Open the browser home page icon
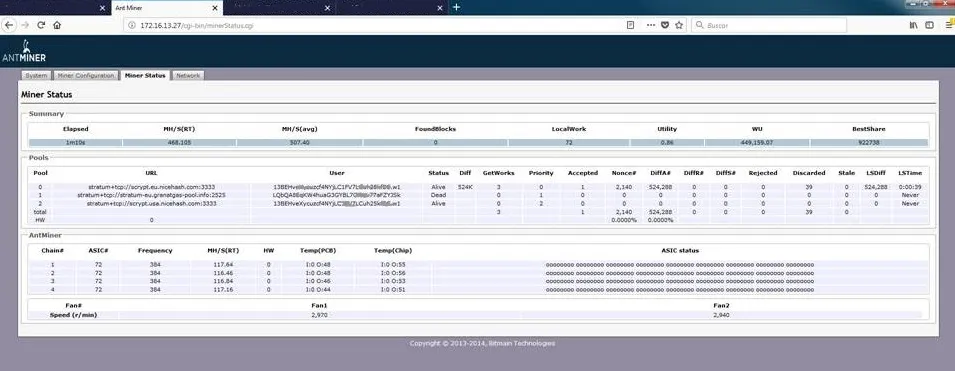This screenshot has height=371, width=955. 57,25
